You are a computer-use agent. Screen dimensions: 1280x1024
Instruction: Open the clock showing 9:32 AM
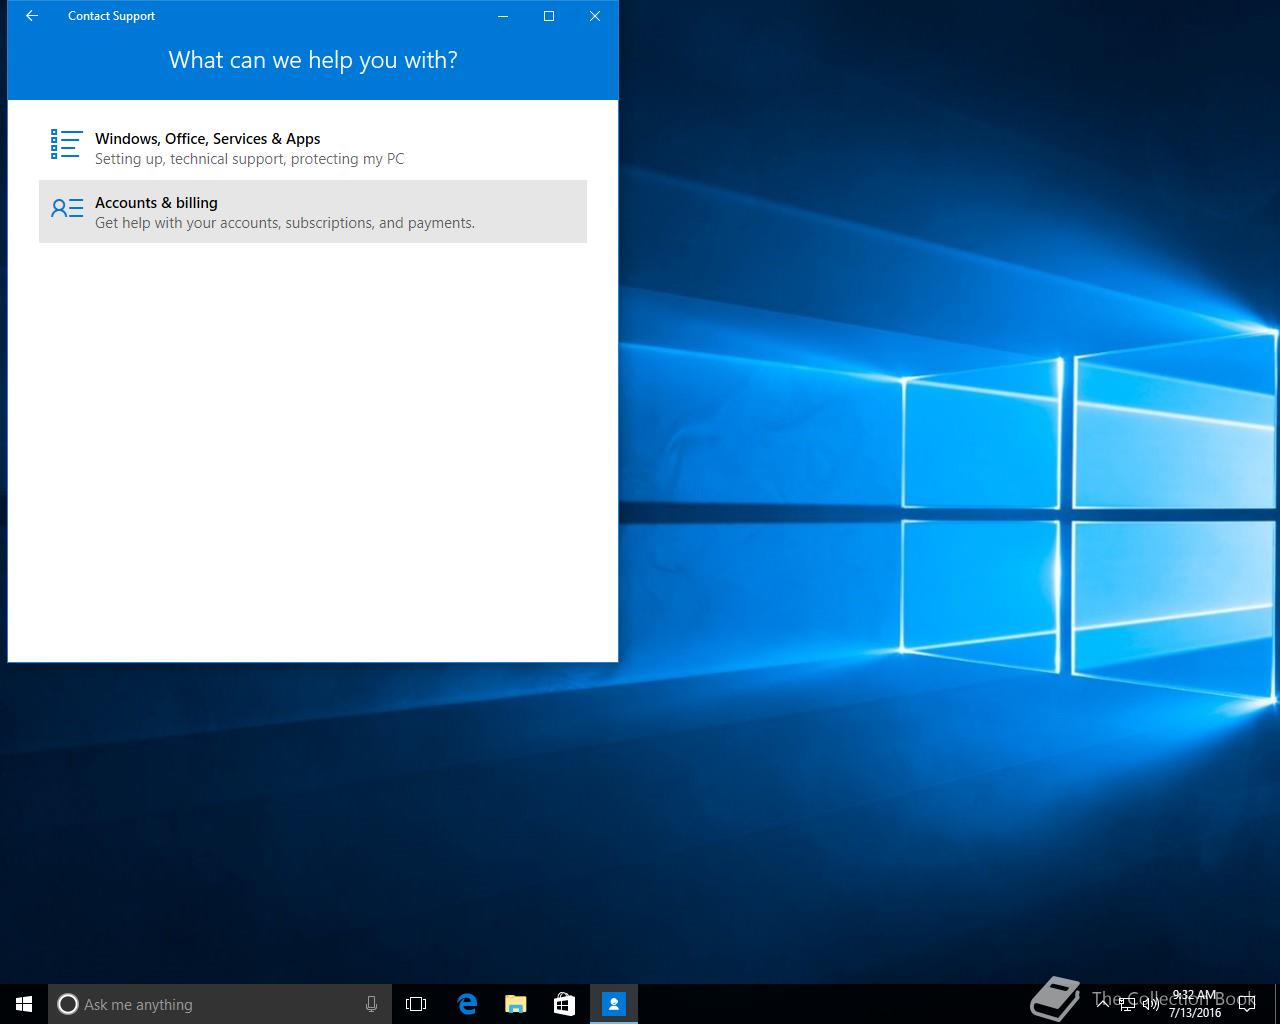point(1195,1004)
